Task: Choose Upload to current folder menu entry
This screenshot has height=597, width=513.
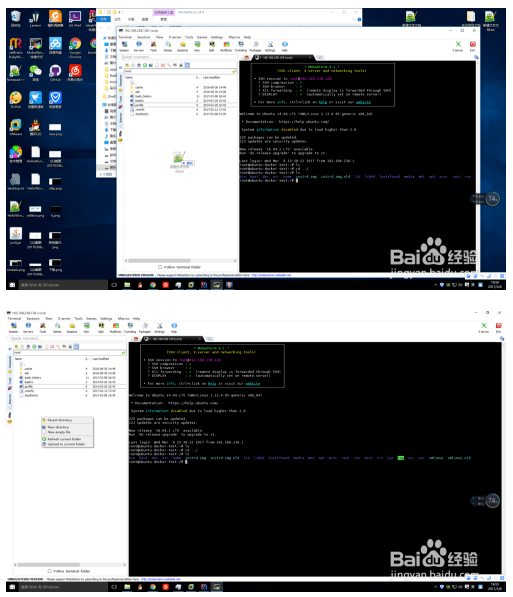Action: click(67, 444)
